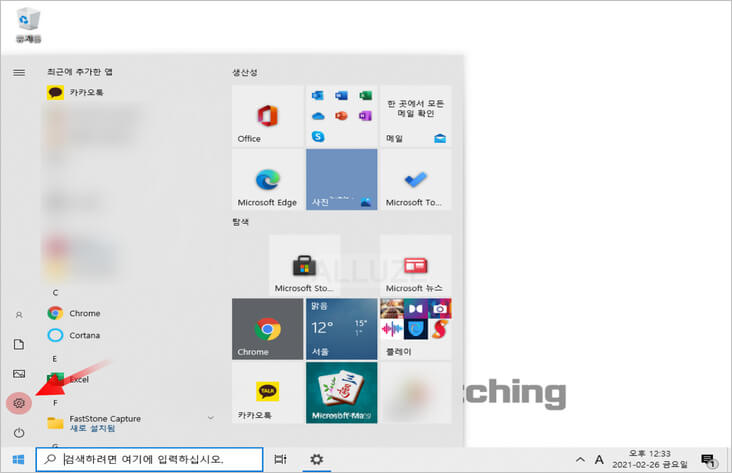Open the Mail tile
The width and height of the screenshot is (732, 473).
pyautogui.click(x=415, y=116)
